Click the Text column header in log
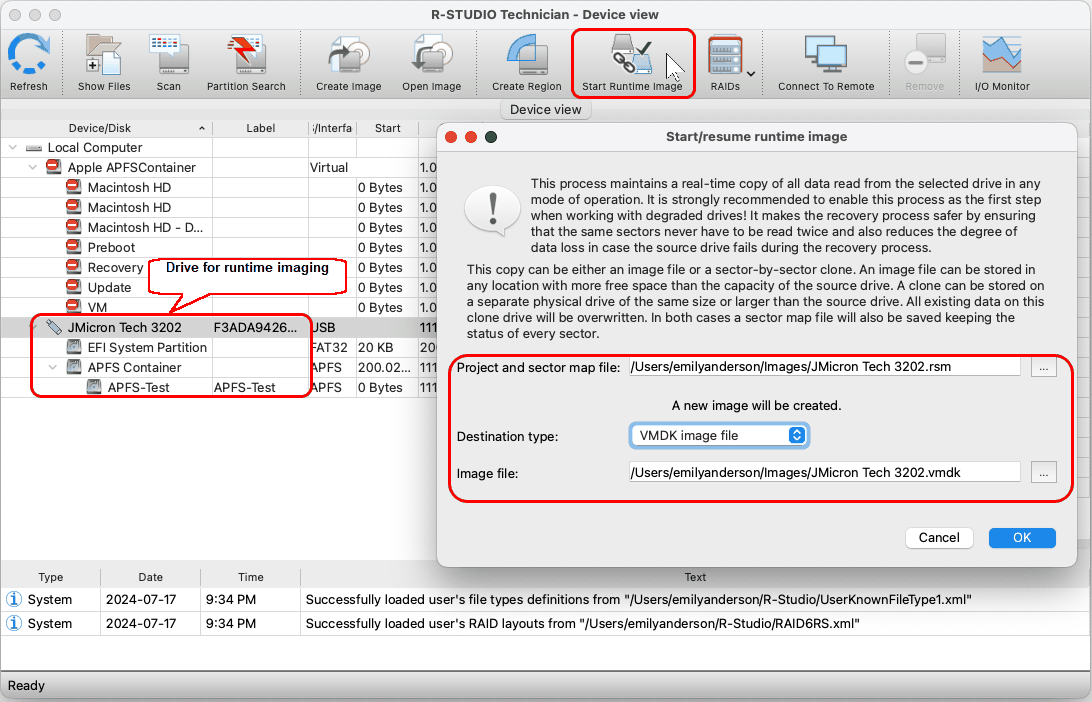 tap(695, 577)
